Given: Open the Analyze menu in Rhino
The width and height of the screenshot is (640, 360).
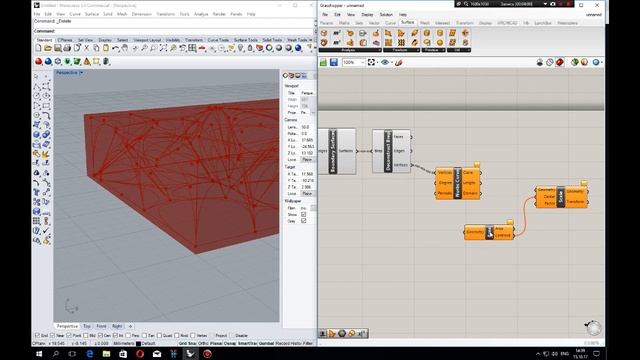Looking at the screenshot, I should (x=201, y=14).
